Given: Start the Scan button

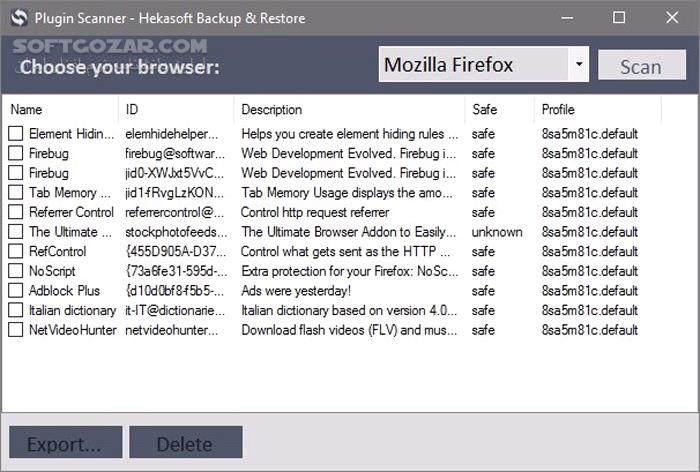Looking at the screenshot, I should (x=642, y=65).
